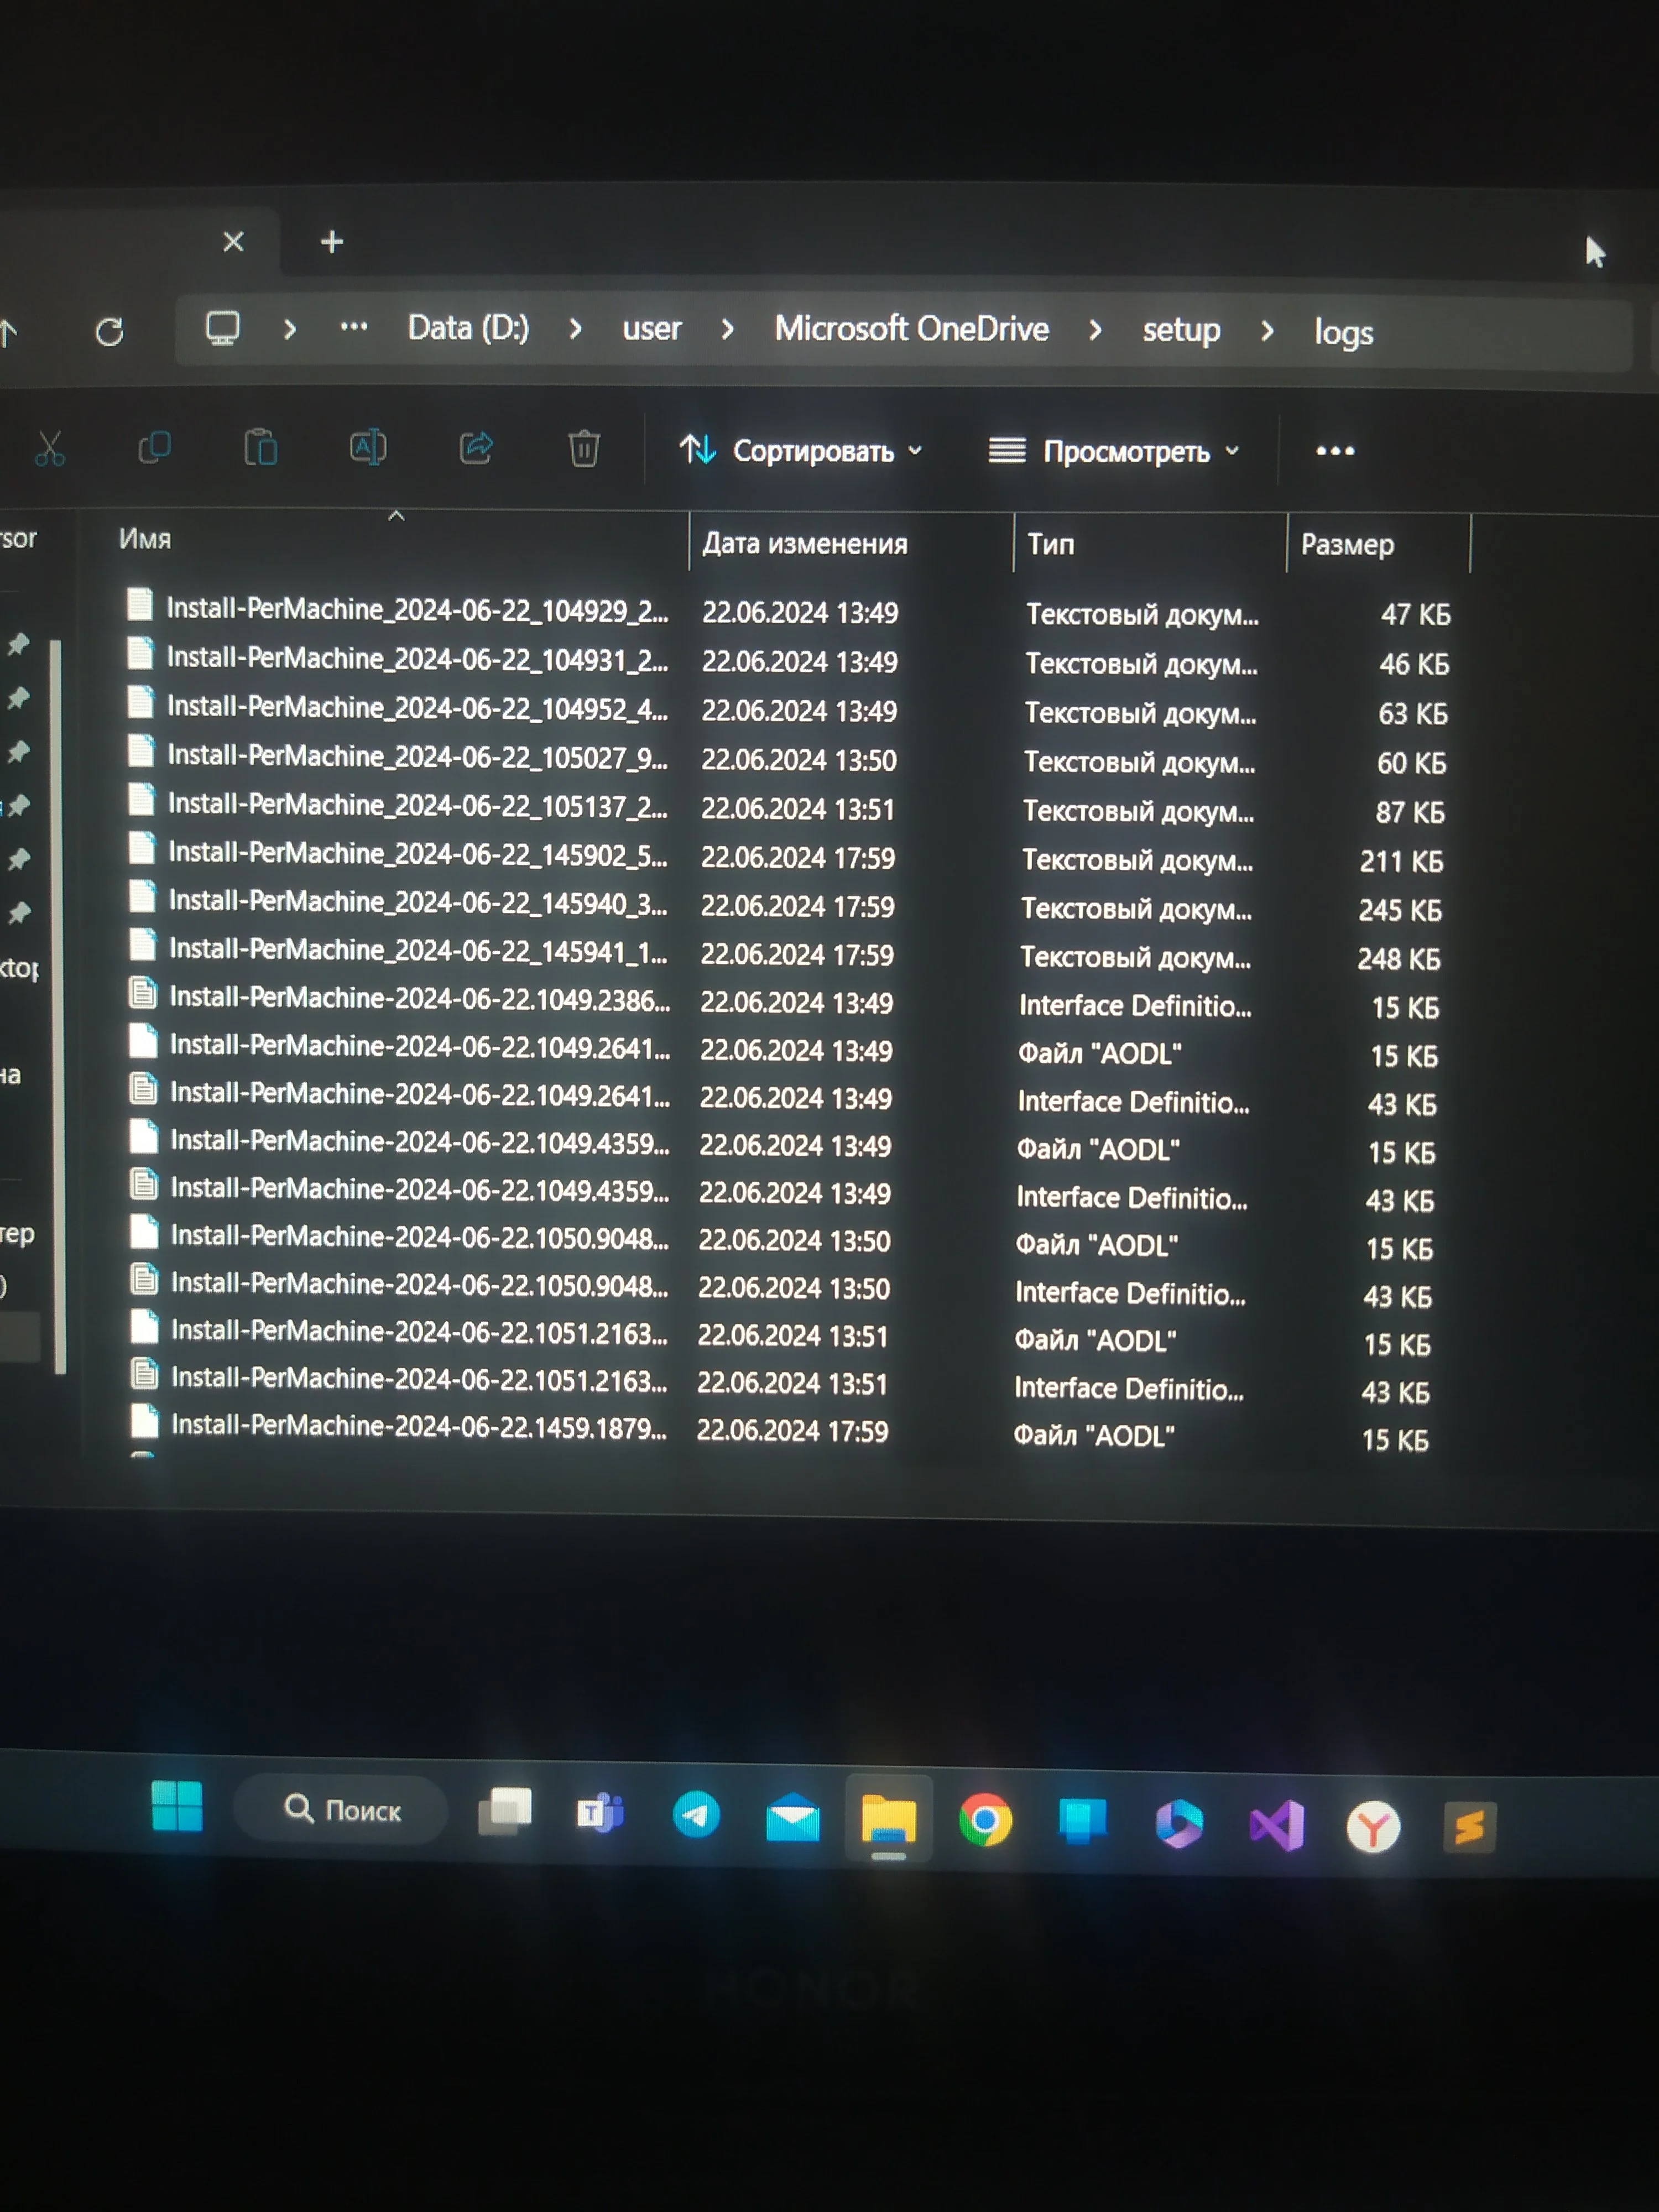The width and height of the screenshot is (1659, 2212).
Task: Click the Paste clipboard icon
Action: coord(261,447)
